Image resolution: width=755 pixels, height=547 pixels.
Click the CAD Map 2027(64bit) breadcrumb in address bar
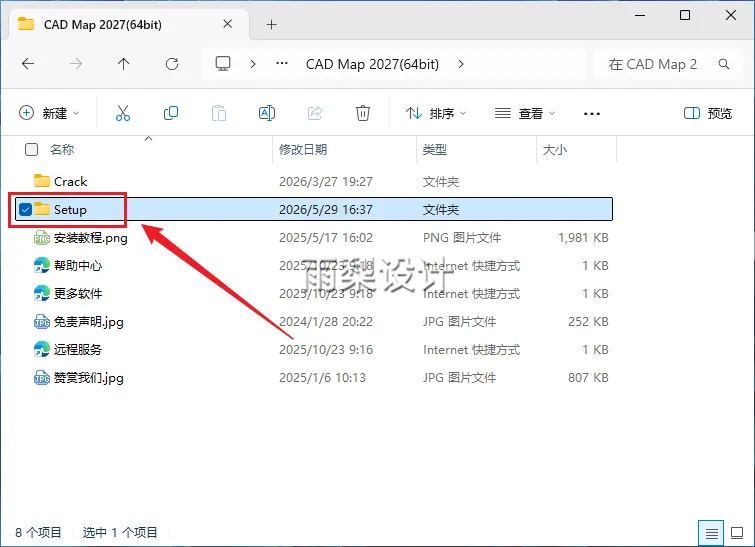tap(372, 64)
